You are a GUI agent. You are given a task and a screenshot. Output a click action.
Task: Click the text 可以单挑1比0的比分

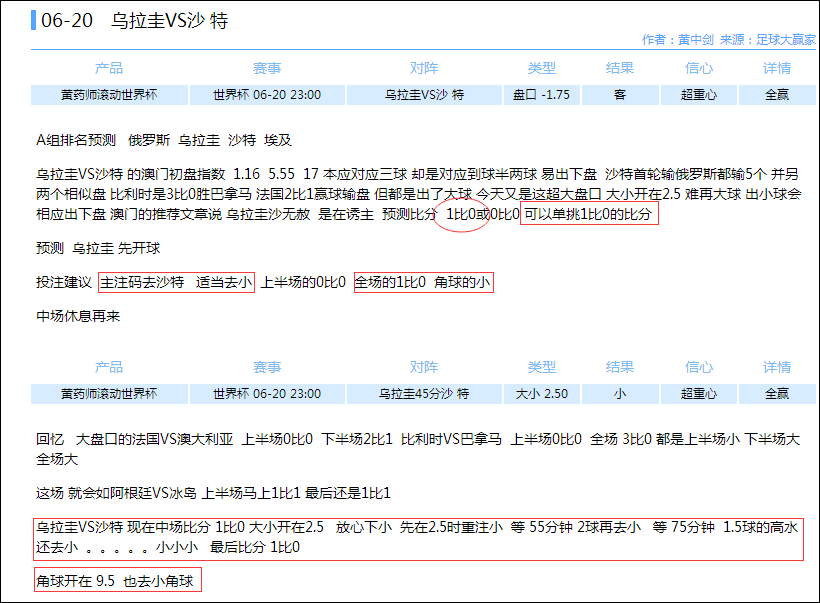tap(588, 214)
